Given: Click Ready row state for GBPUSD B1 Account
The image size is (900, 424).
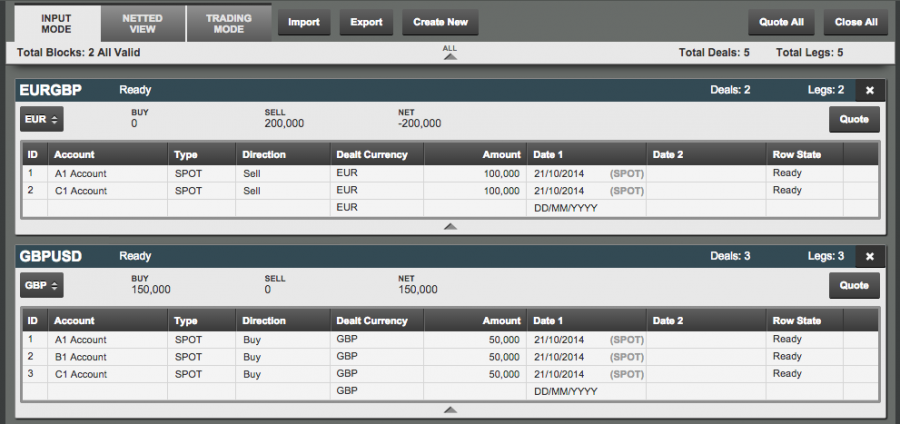Looking at the screenshot, I should [x=787, y=356].
